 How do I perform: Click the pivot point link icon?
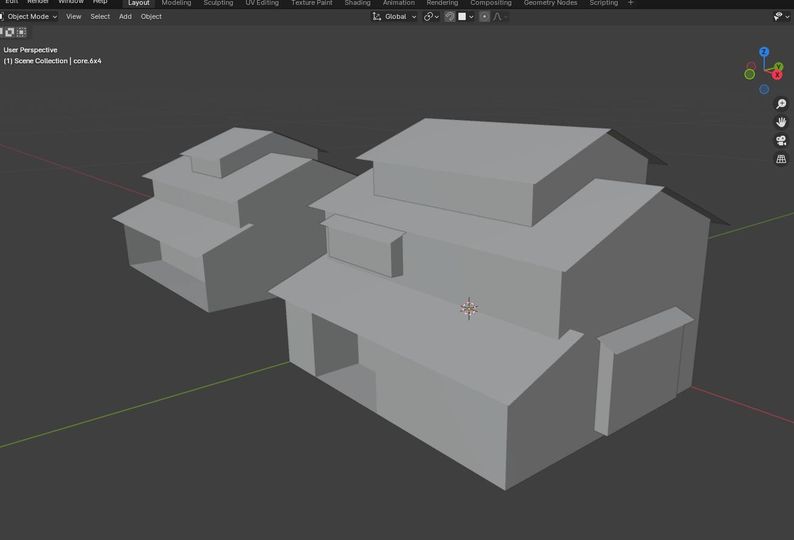(428, 17)
